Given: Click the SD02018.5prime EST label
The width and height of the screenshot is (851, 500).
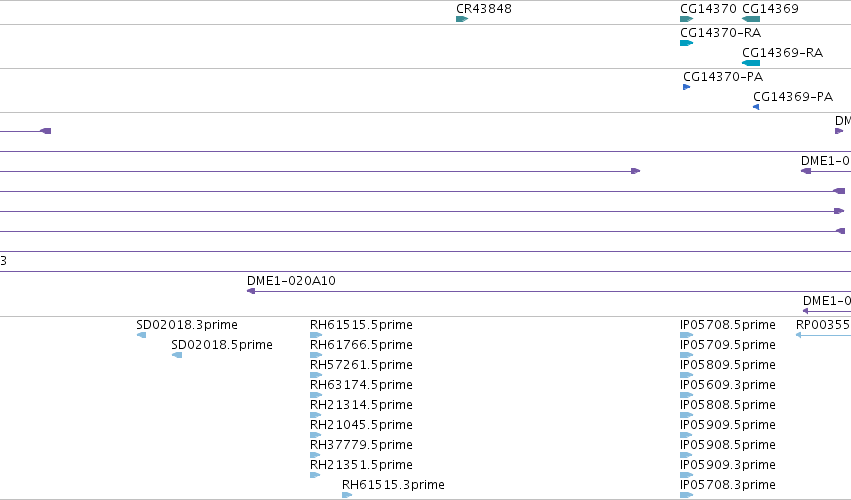Looking at the screenshot, I should coord(221,345).
